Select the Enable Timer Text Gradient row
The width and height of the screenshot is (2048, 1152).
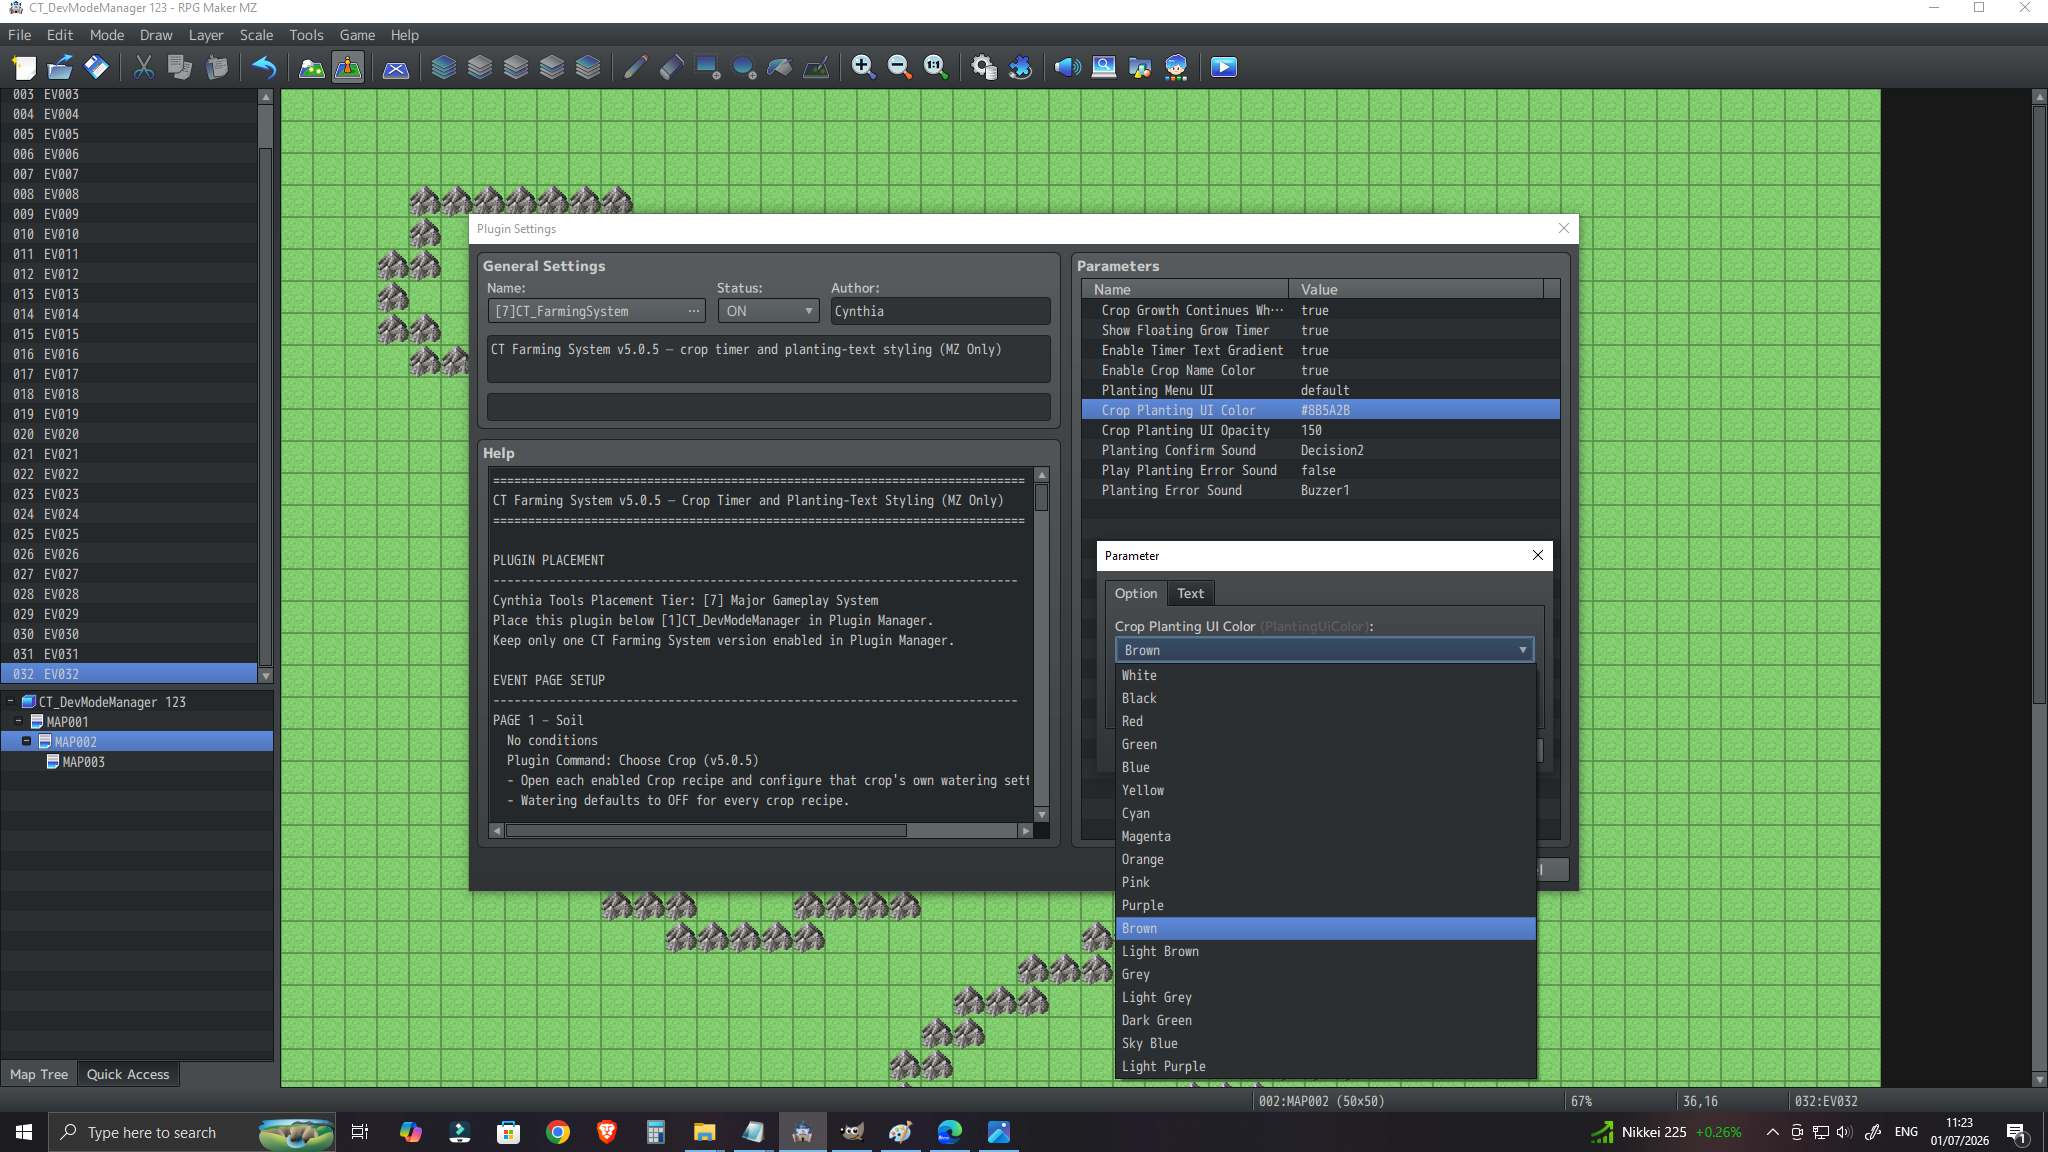pos(1320,350)
